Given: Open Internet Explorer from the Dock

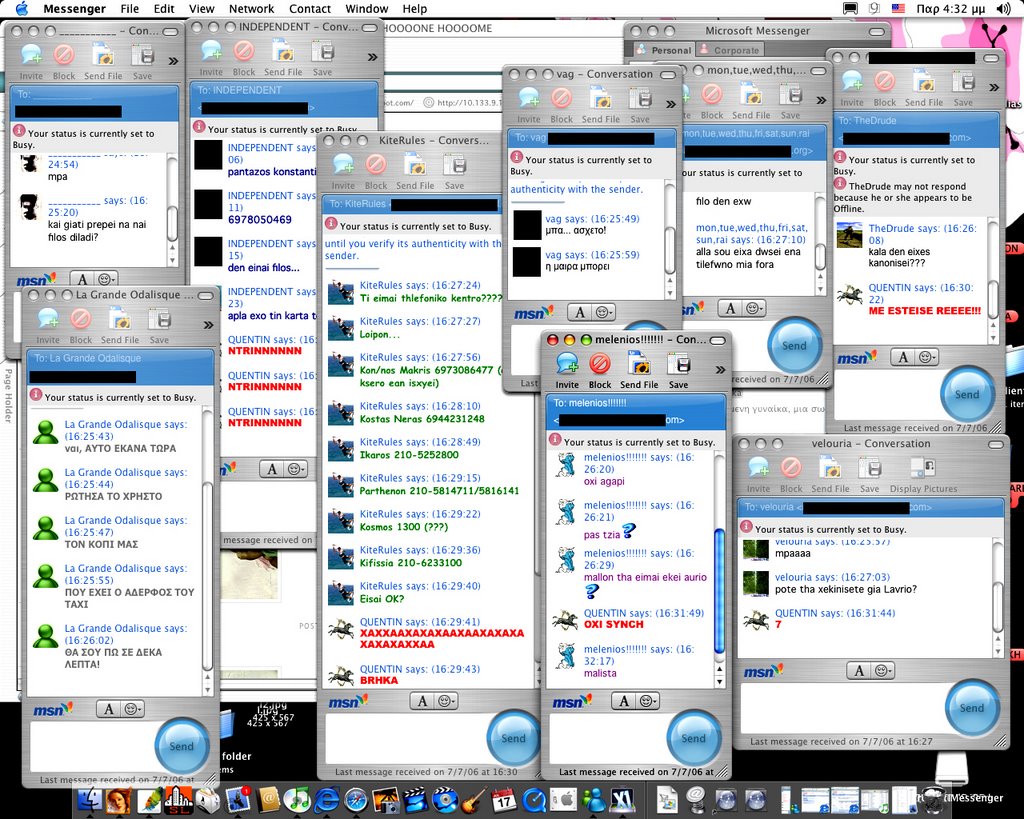Looking at the screenshot, I should pos(327,799).
